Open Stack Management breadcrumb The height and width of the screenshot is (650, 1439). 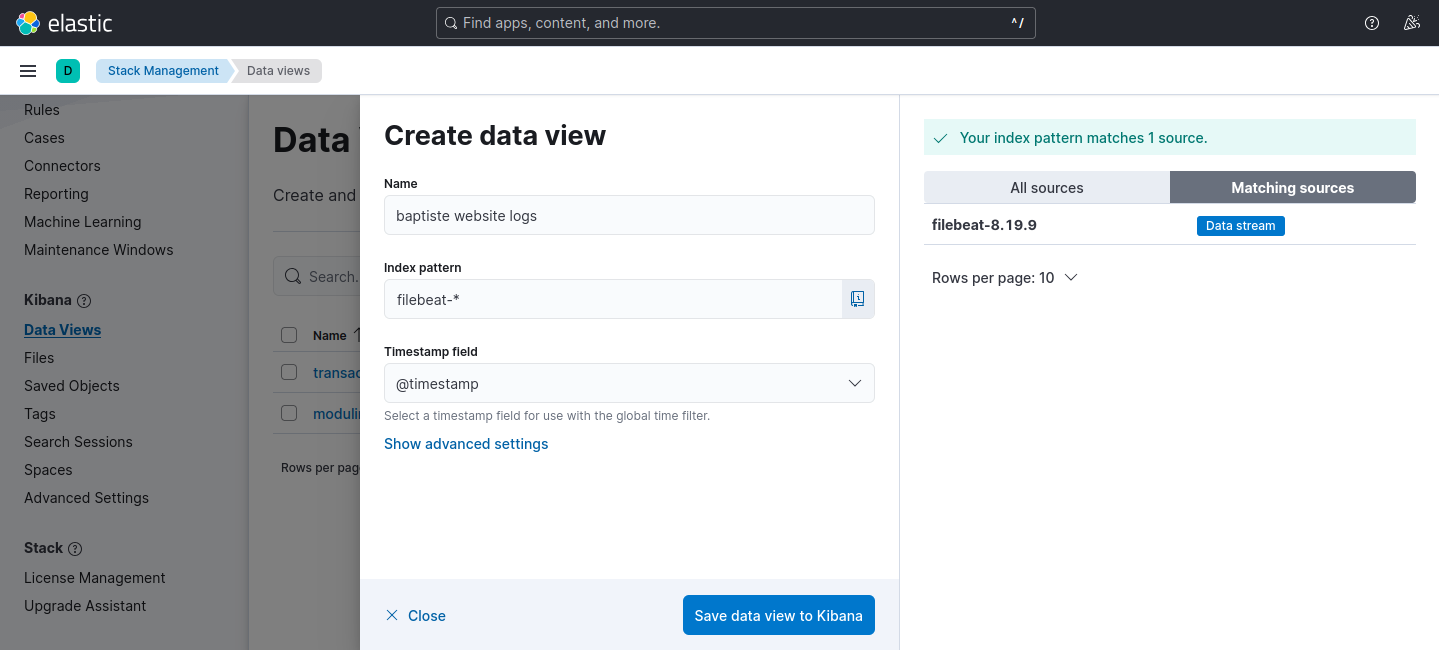coord(162,70)
